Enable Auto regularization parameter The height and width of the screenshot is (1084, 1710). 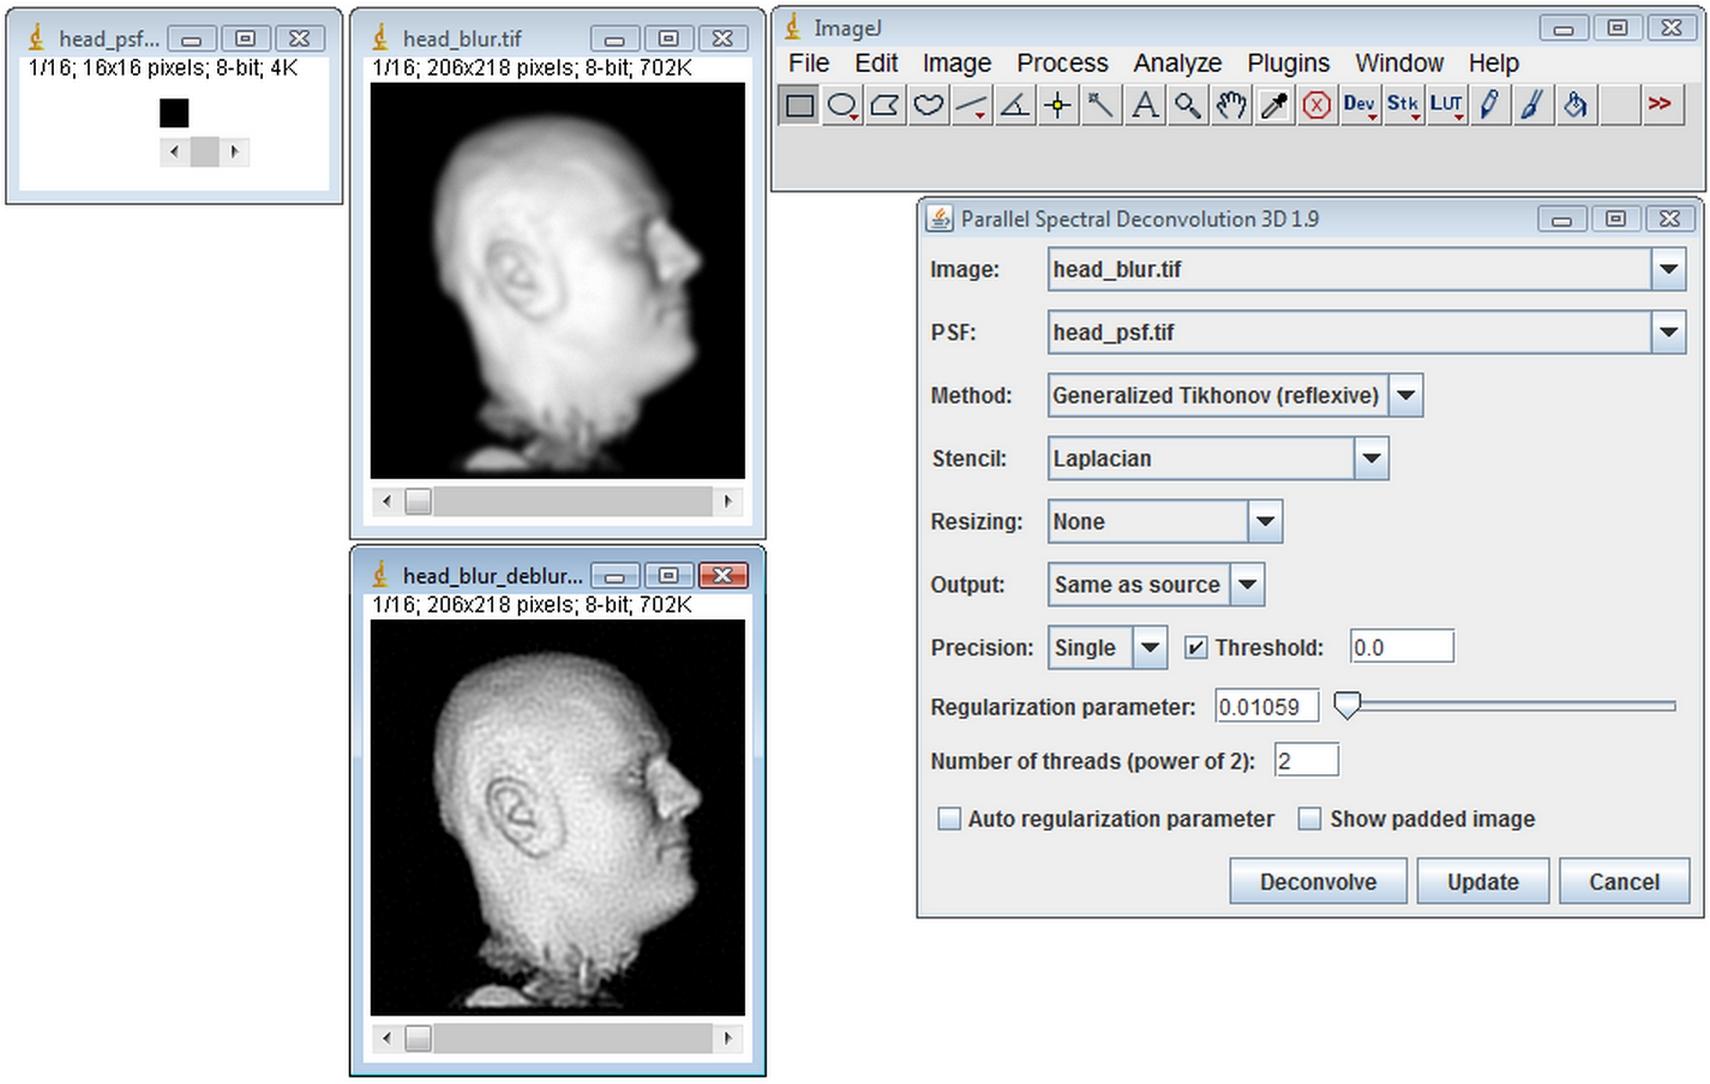pyautogui.click(x=948, y=819)
